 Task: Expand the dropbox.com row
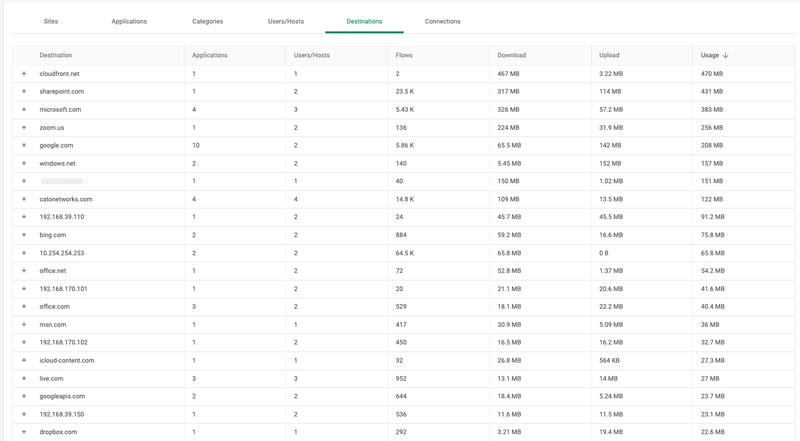coord(24,432)
